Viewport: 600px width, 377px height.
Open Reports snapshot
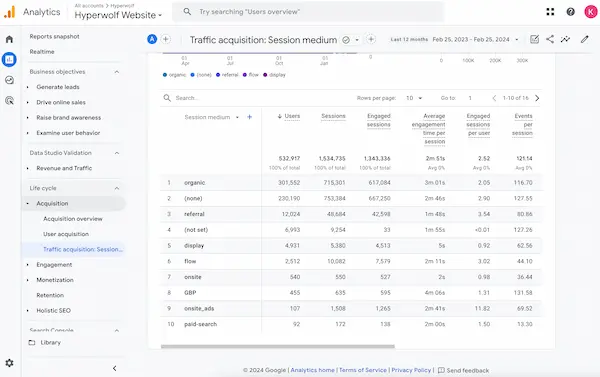[x=54, y=36]
